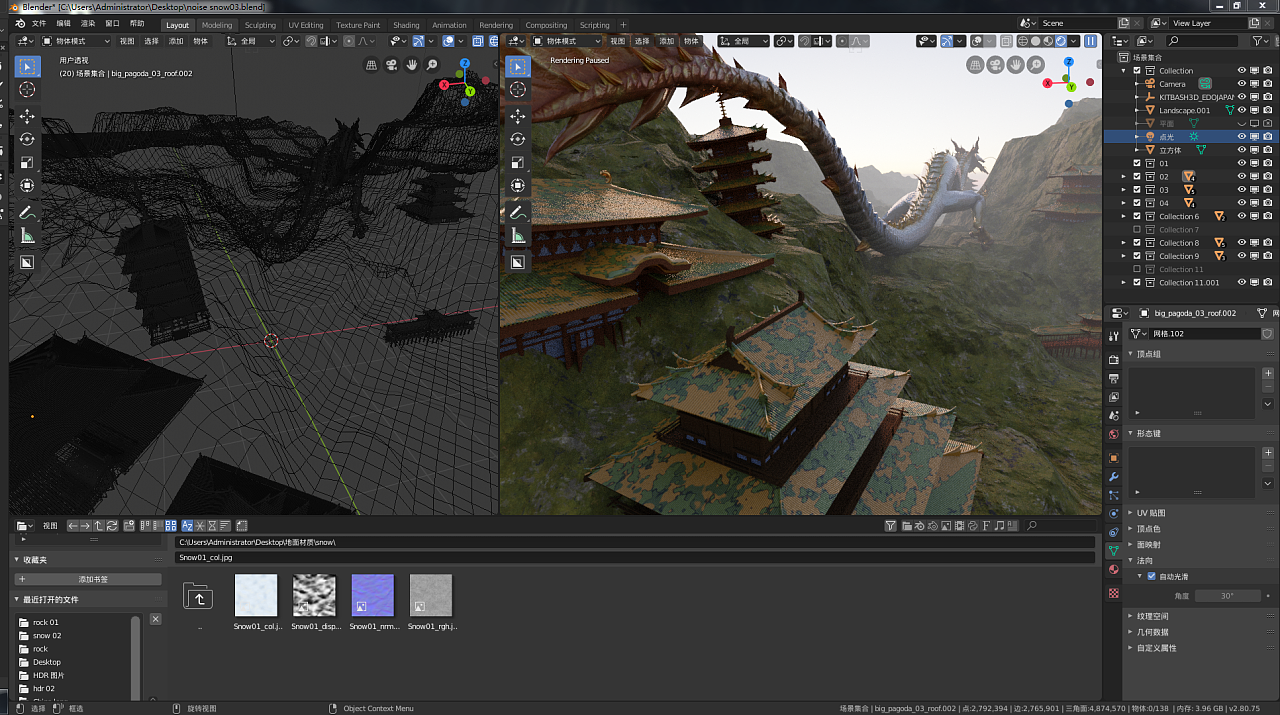Switch to the Shading workspace tab

click(406, 25)
